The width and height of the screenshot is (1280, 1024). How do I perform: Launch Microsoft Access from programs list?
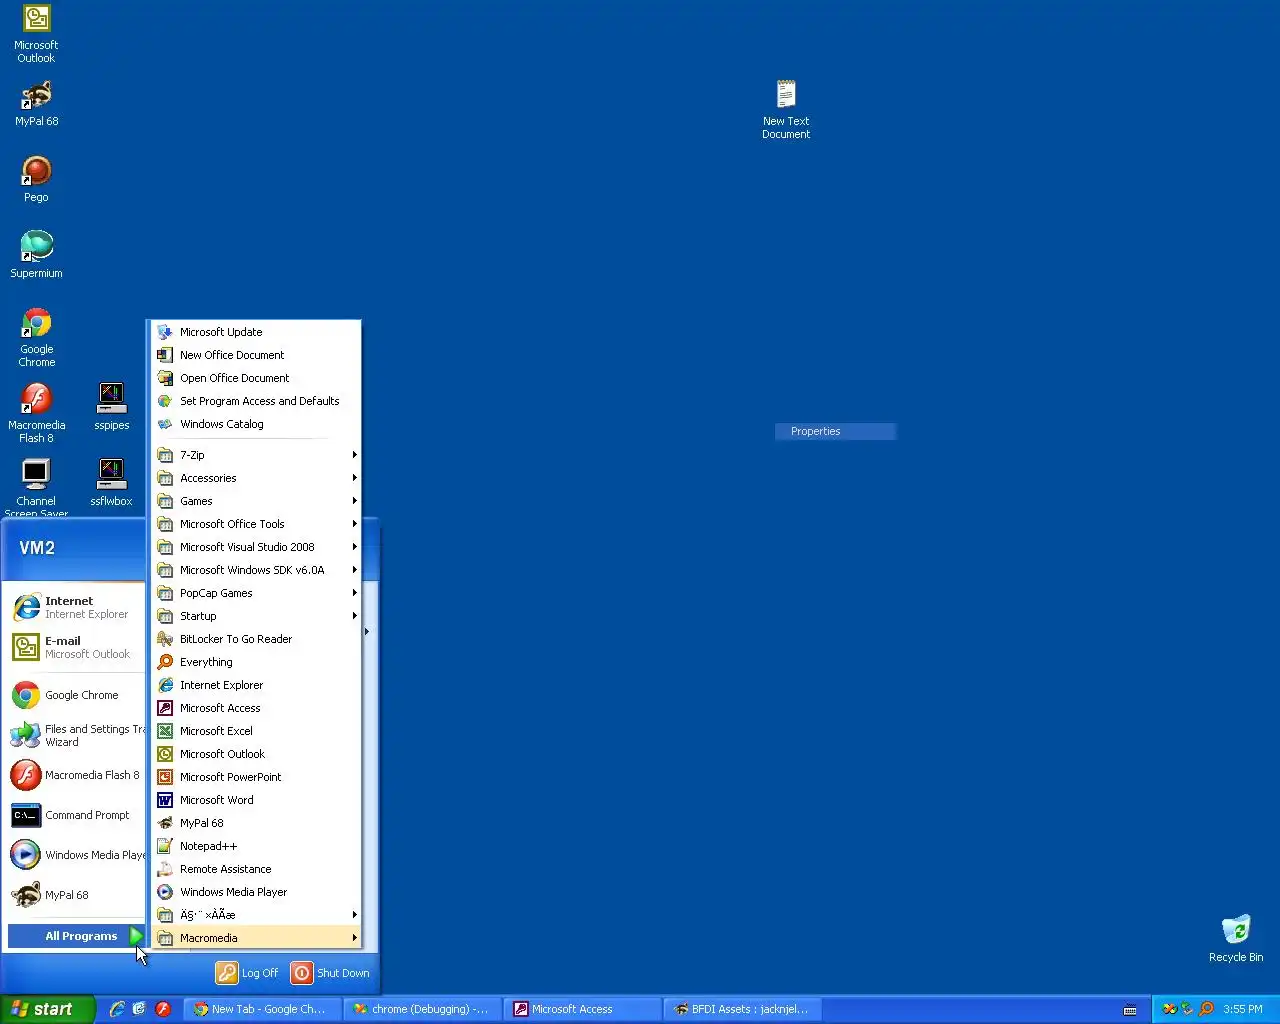(255, 708)
